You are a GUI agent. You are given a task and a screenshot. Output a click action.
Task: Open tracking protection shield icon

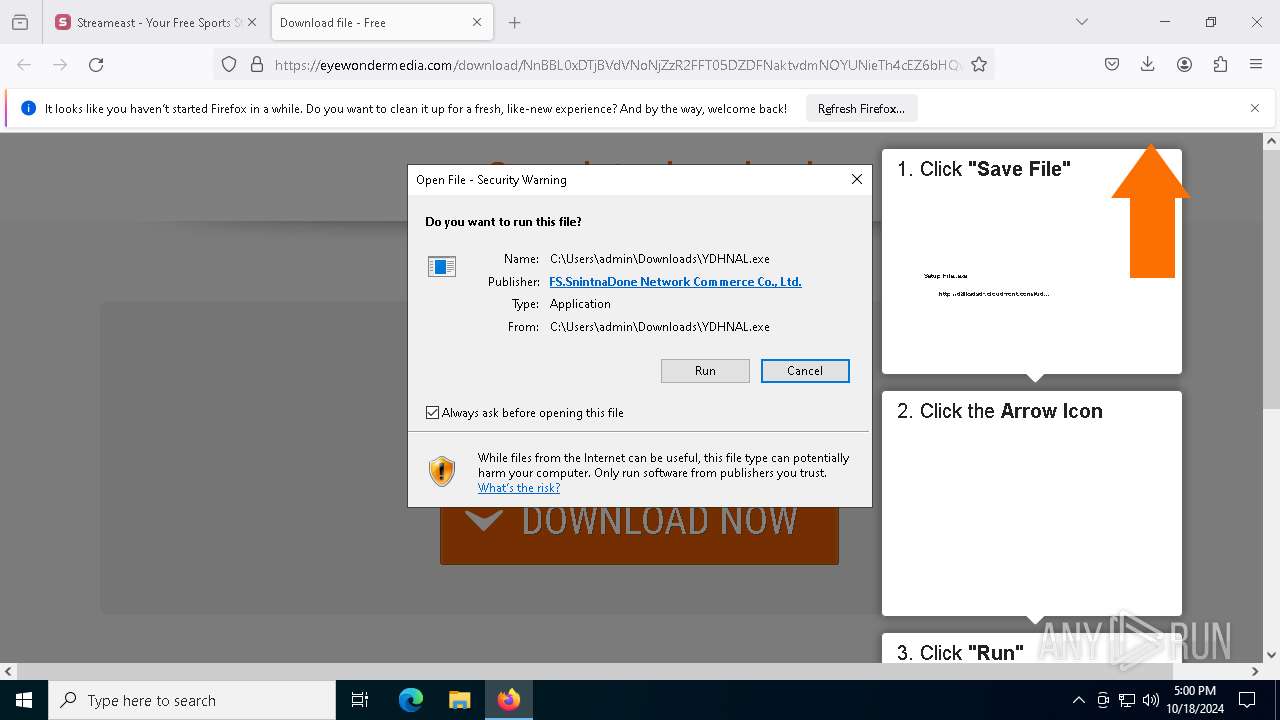(x=229, y=64)
